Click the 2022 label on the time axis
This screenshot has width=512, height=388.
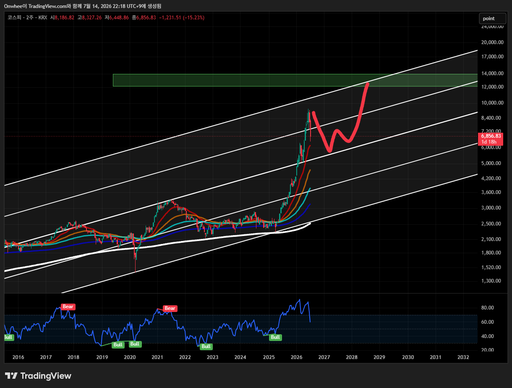[185, 357]
